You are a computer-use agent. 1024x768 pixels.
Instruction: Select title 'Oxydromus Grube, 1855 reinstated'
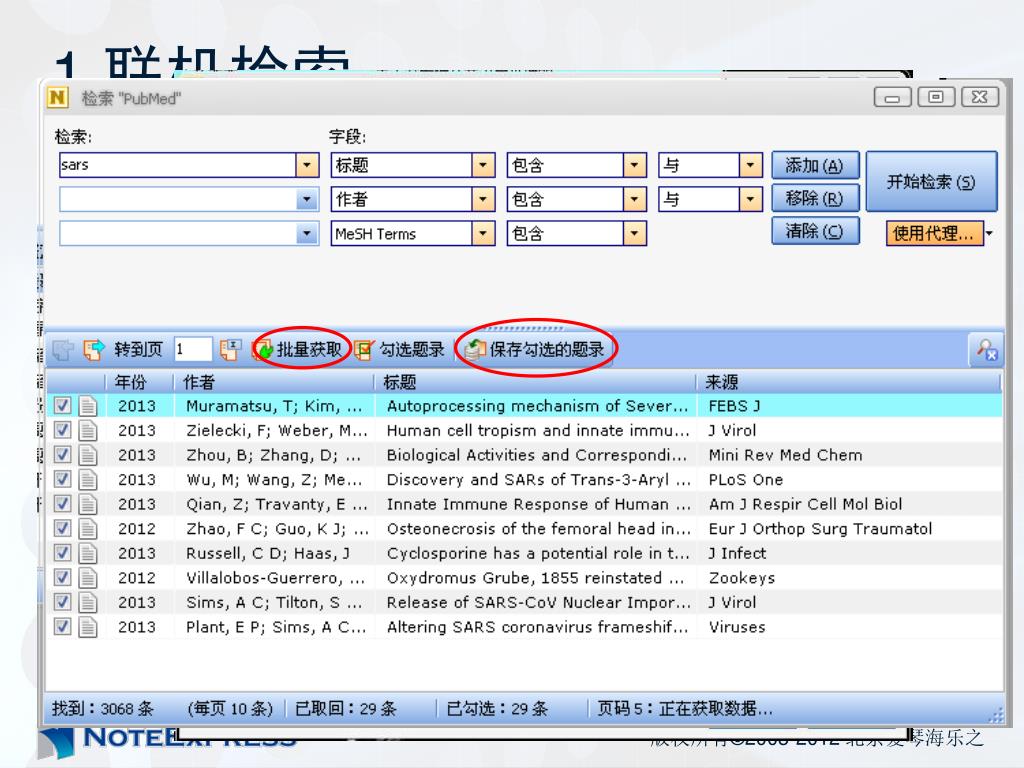(x=535, y=578)
